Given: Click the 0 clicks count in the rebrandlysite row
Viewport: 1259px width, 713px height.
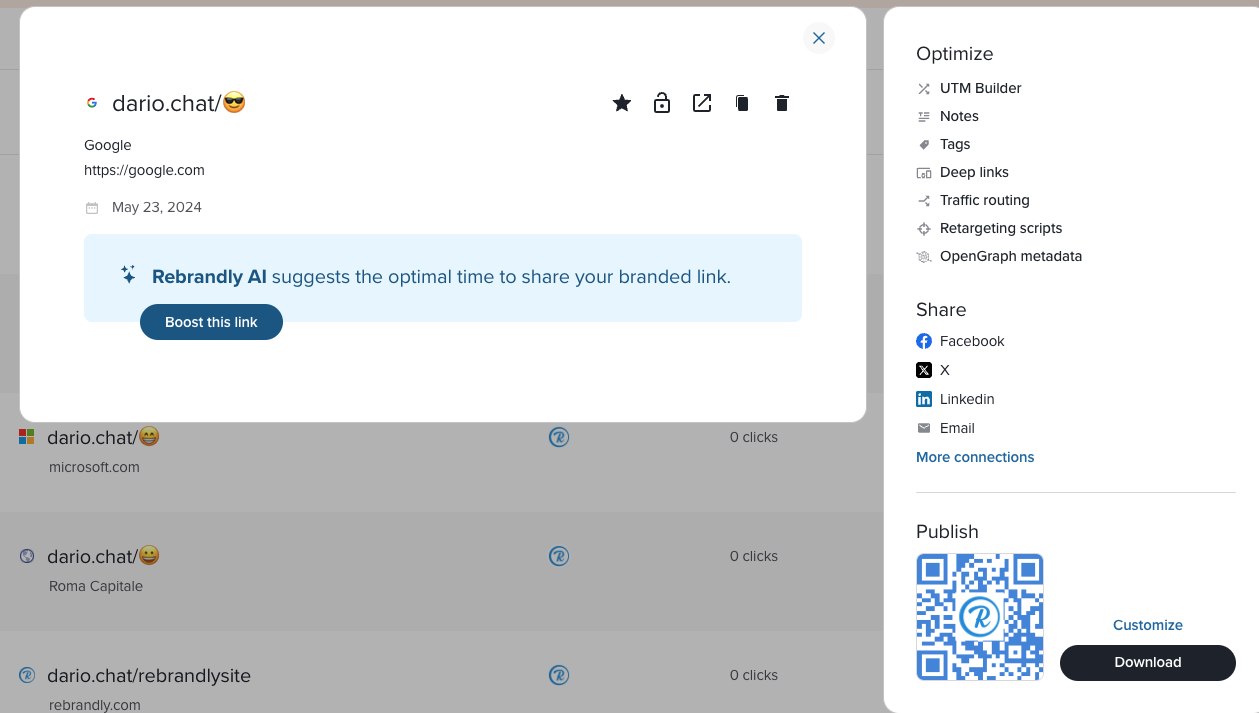Looking at the screenshot, I should coord(754,675).
